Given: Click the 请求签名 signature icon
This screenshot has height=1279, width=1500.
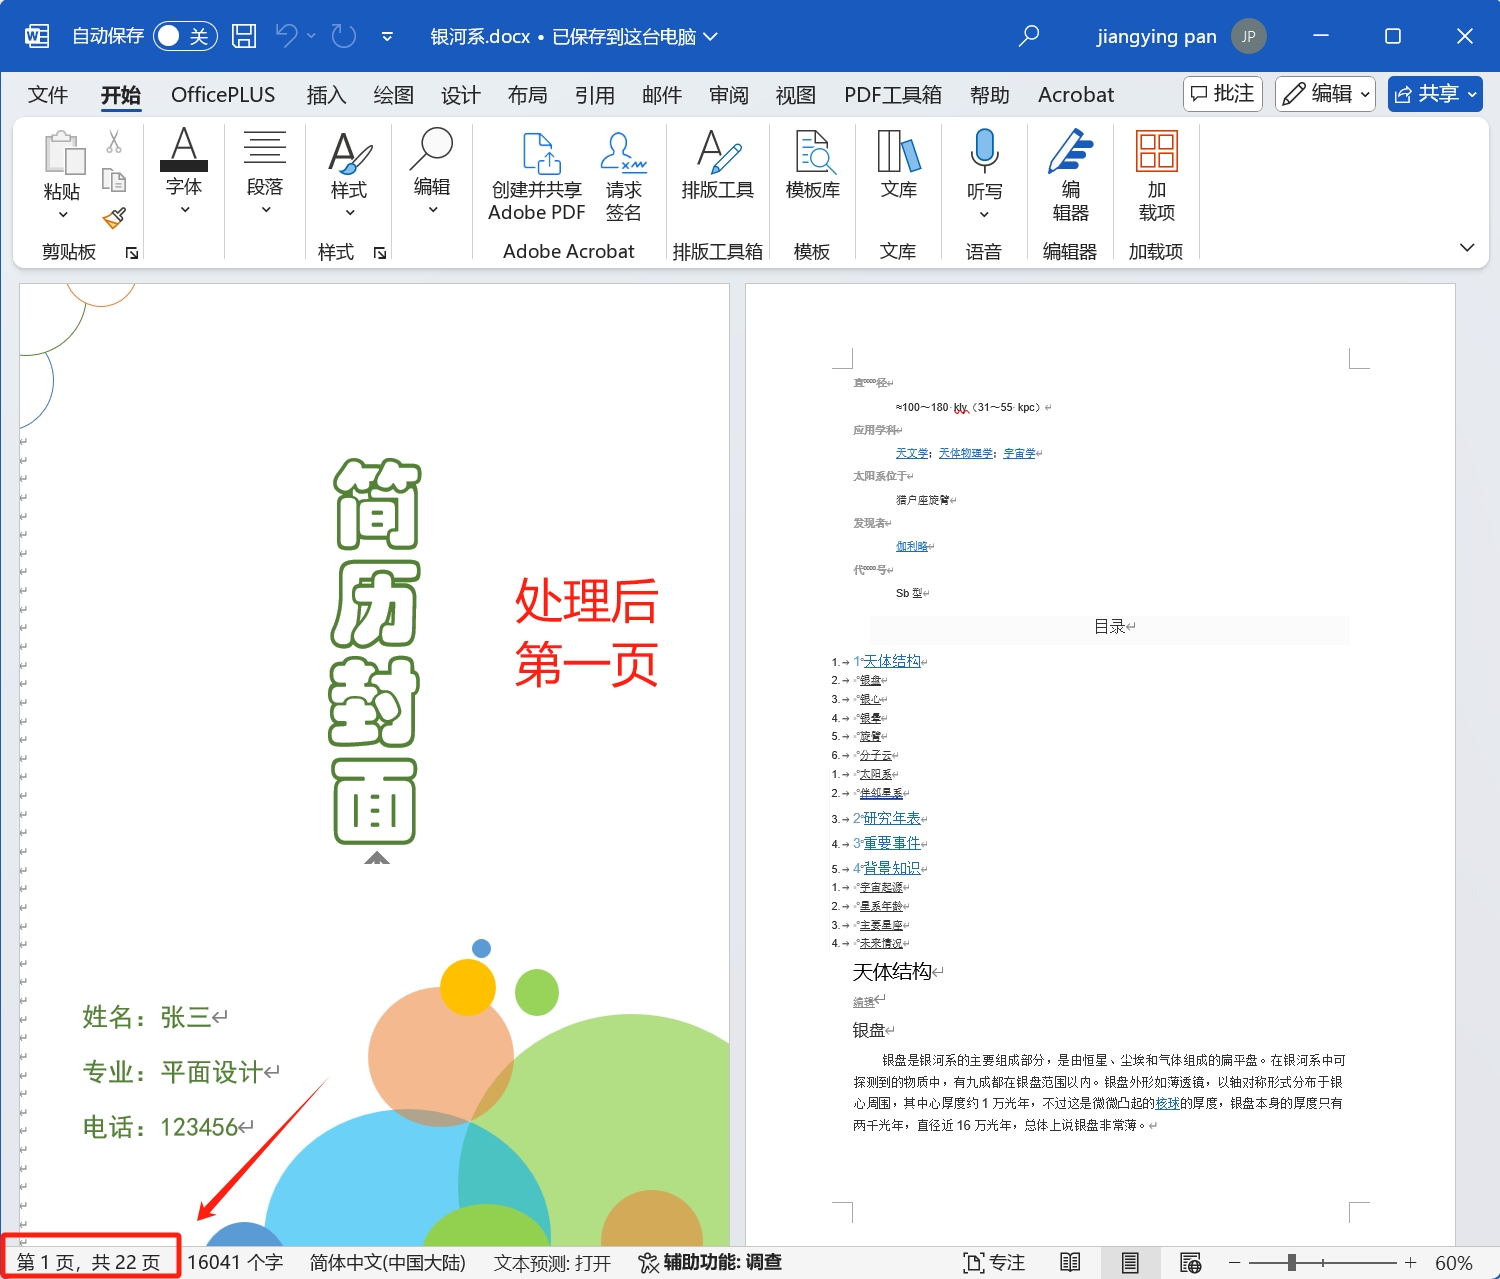Looking at the screenshot, I should [623, 175].
